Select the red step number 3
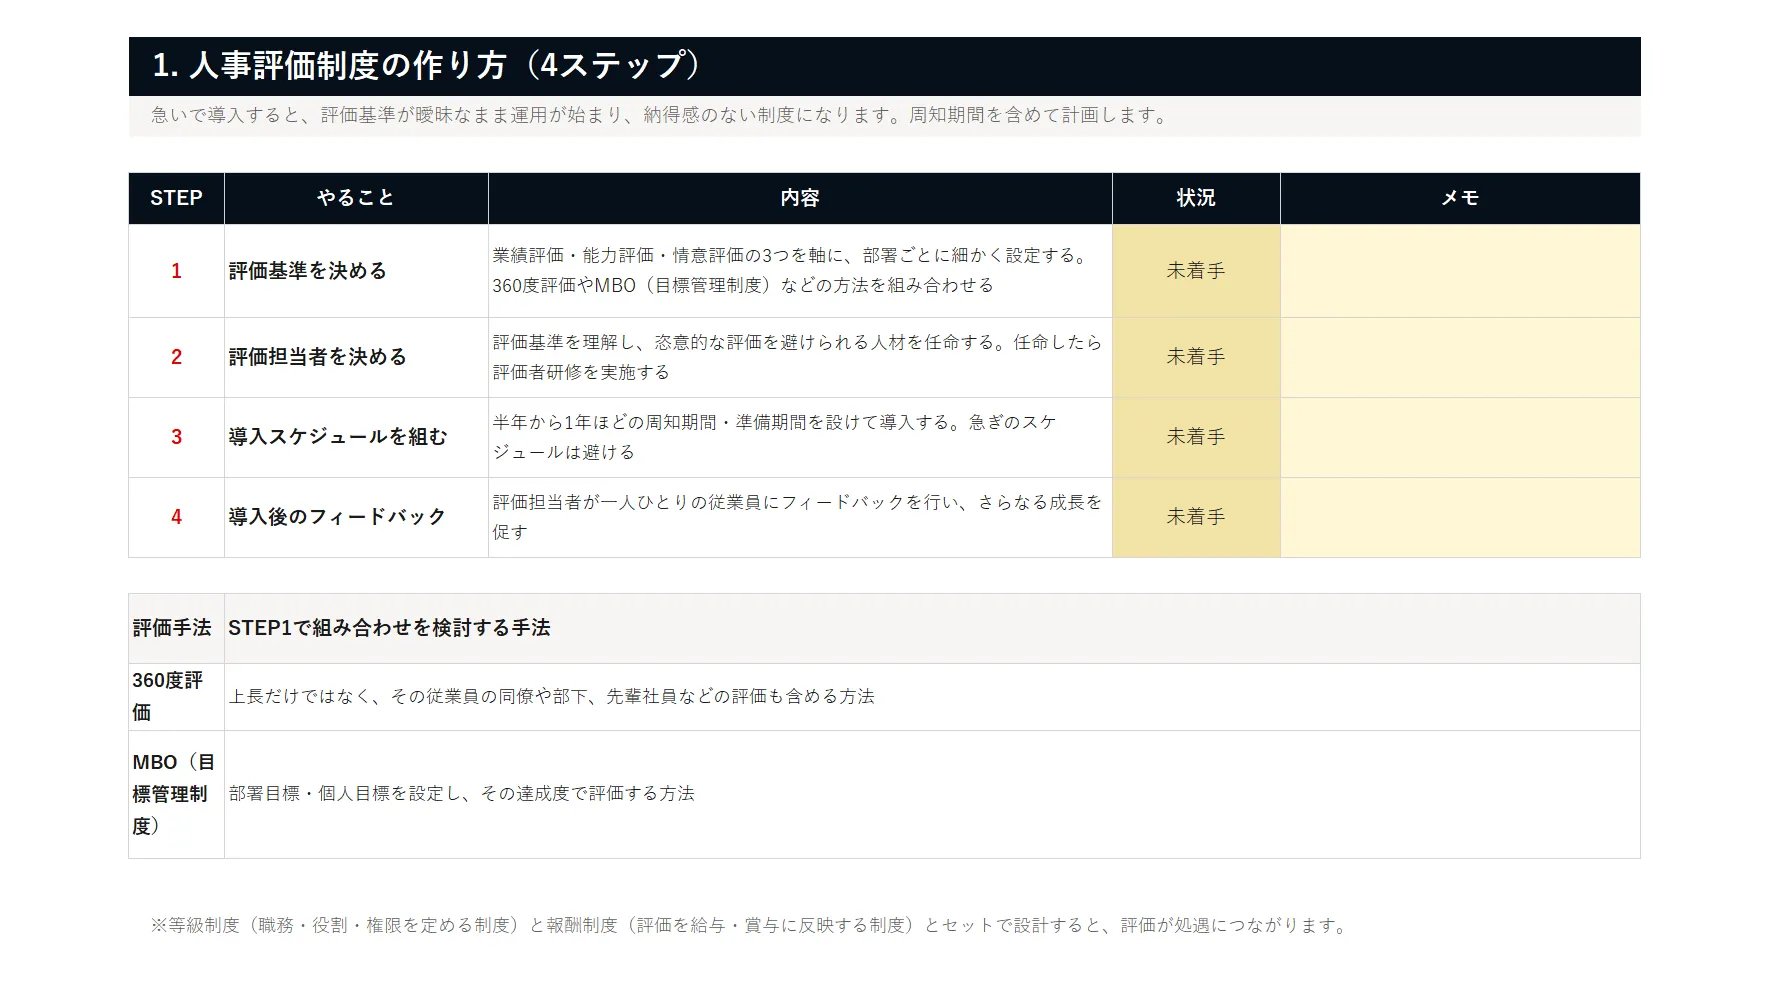1770x996 pixels. coord(176,437)
